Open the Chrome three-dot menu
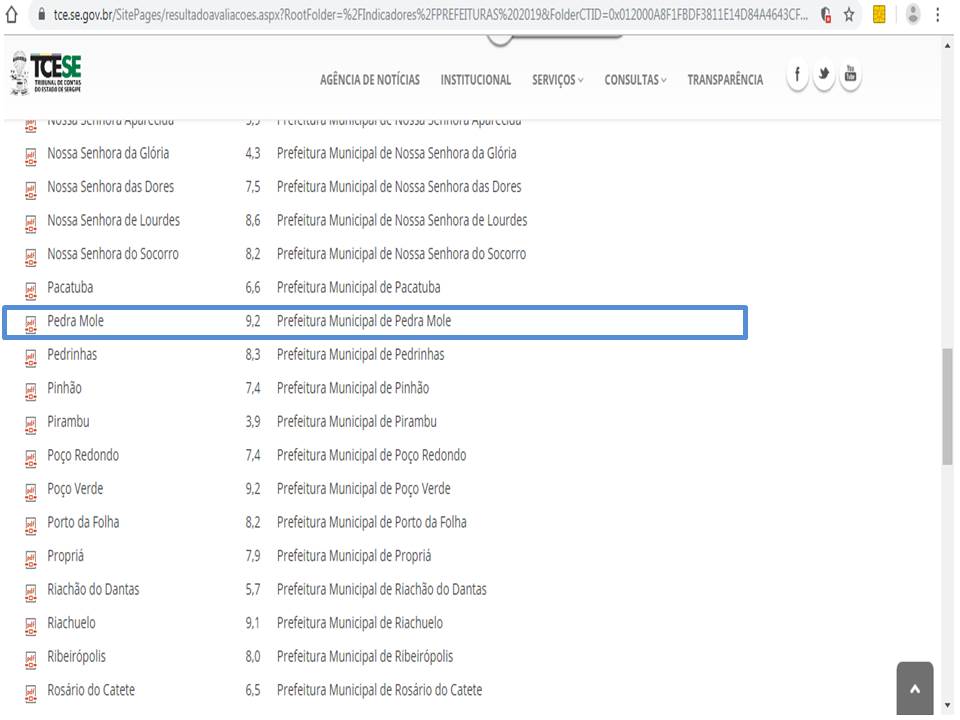The height and width of the screenshot is (720, 960). tap(937, 15)
